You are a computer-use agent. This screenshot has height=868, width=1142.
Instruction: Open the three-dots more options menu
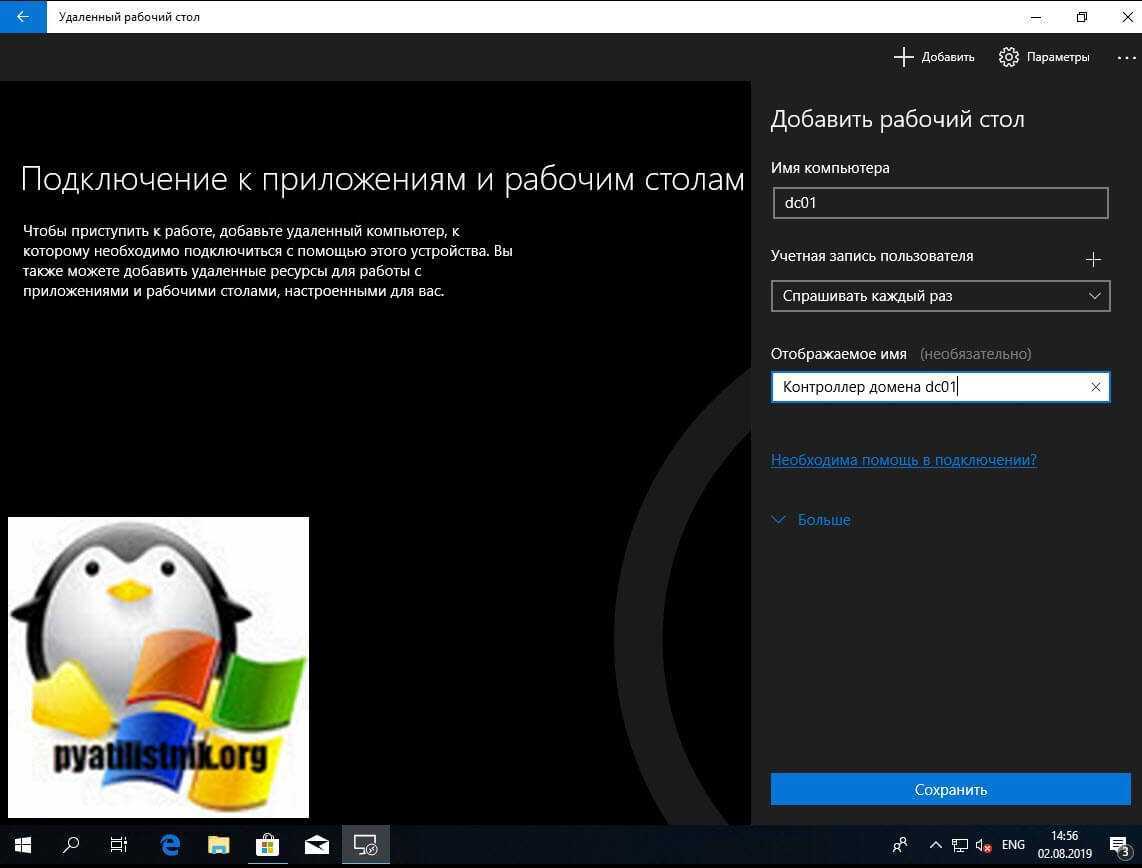click(x=1125, y=57)
